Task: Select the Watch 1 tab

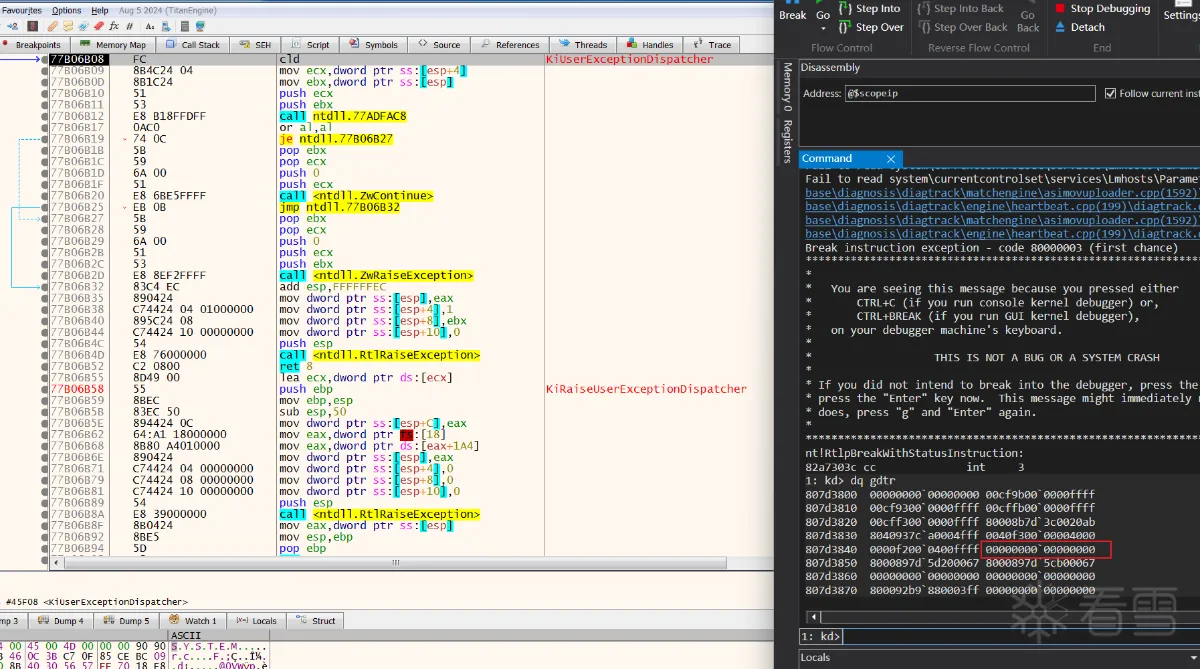Action: coord(194,621)
